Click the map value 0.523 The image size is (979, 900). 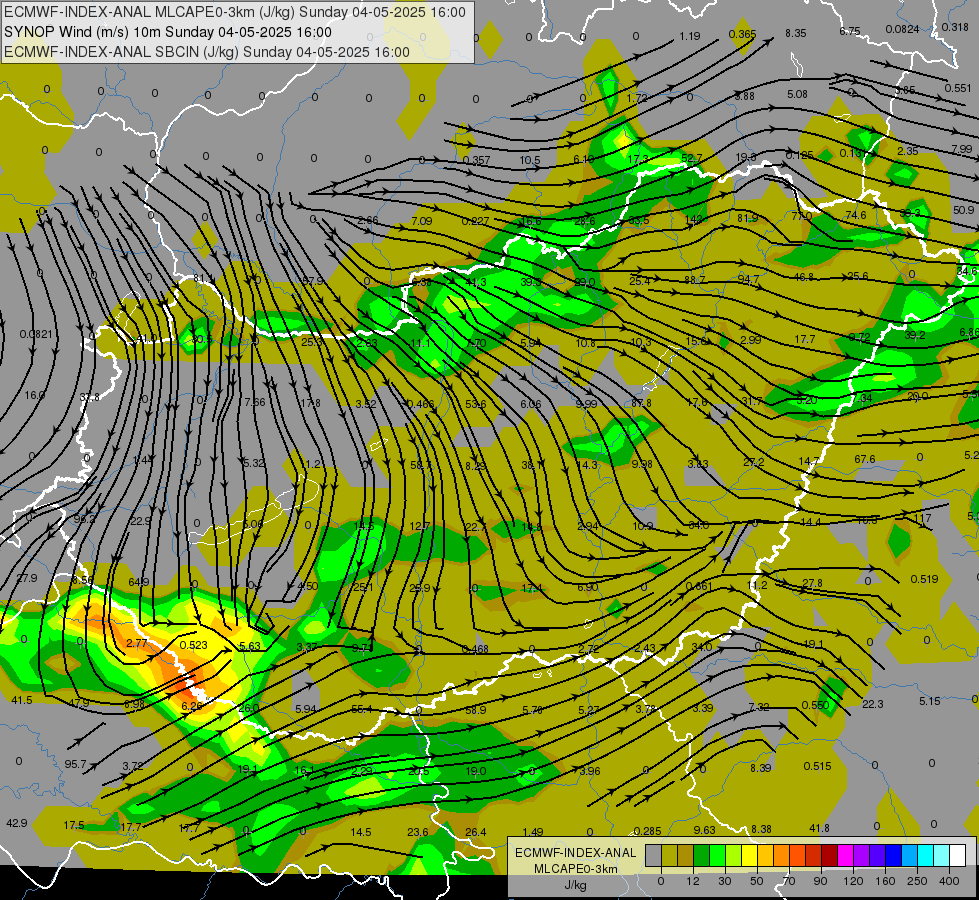click(x=193, y=645)
